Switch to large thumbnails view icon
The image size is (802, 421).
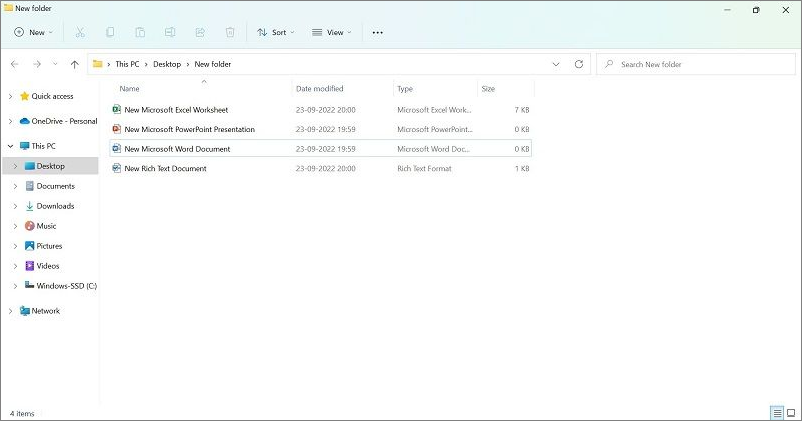pyautogui.click(x=791, y=413)
